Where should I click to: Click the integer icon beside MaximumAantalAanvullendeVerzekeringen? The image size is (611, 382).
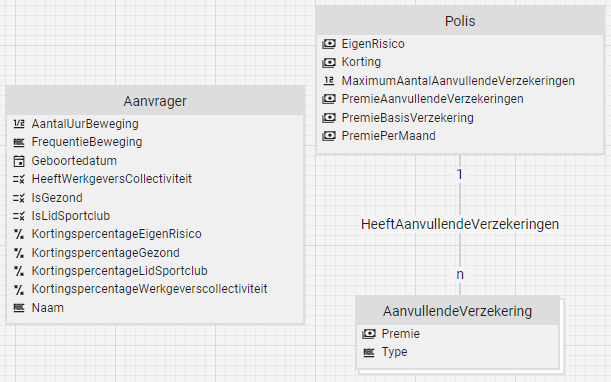[x=329, y=81]
